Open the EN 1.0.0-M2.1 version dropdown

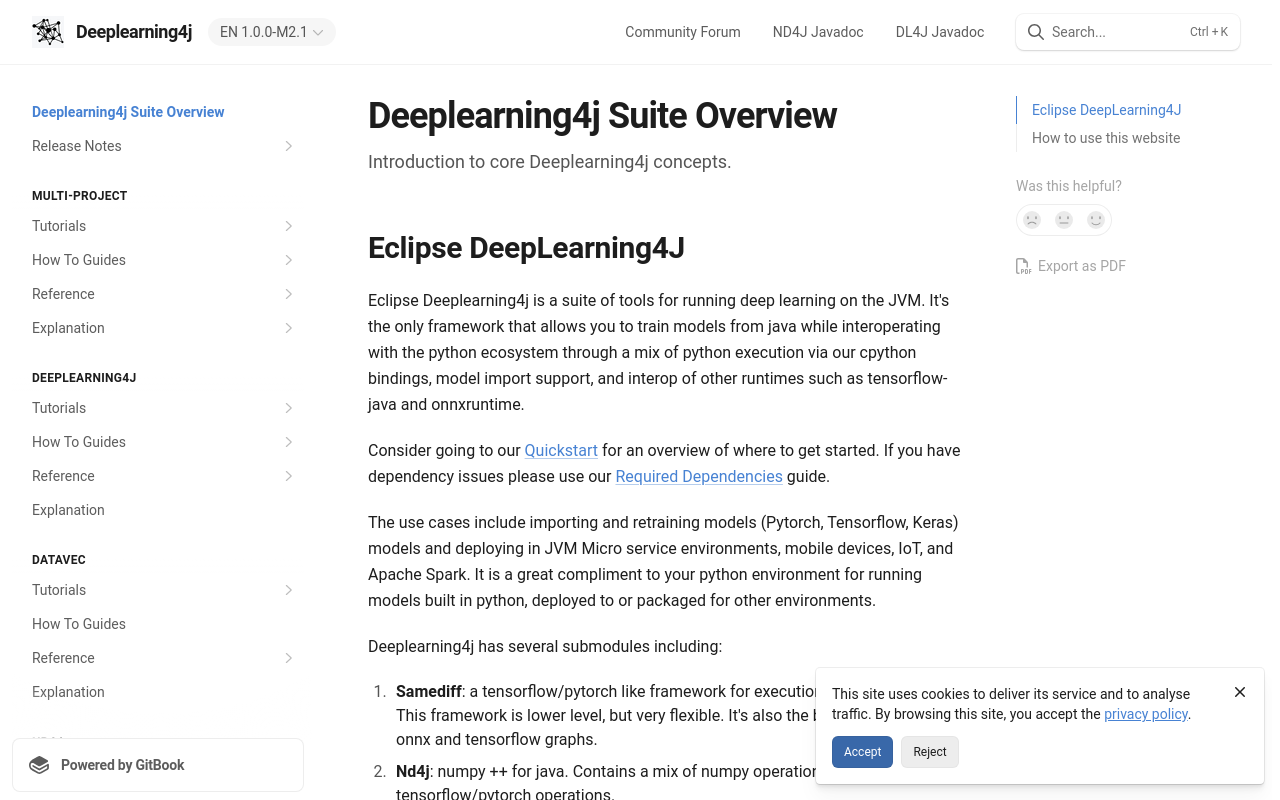272,32
